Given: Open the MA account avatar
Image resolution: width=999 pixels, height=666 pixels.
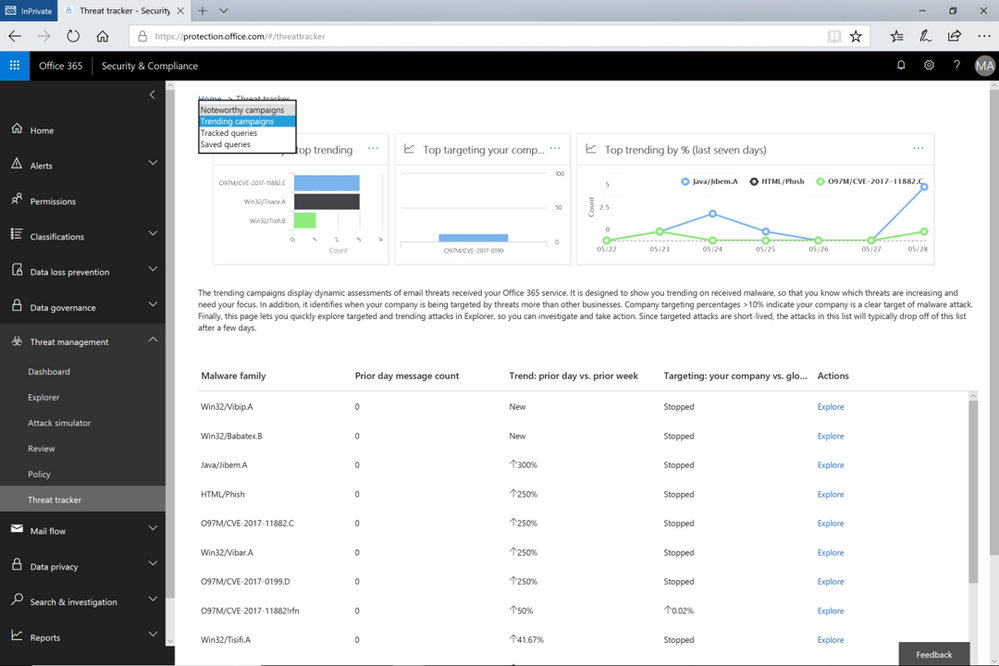Looking at the screenshot, I should 984,64.
